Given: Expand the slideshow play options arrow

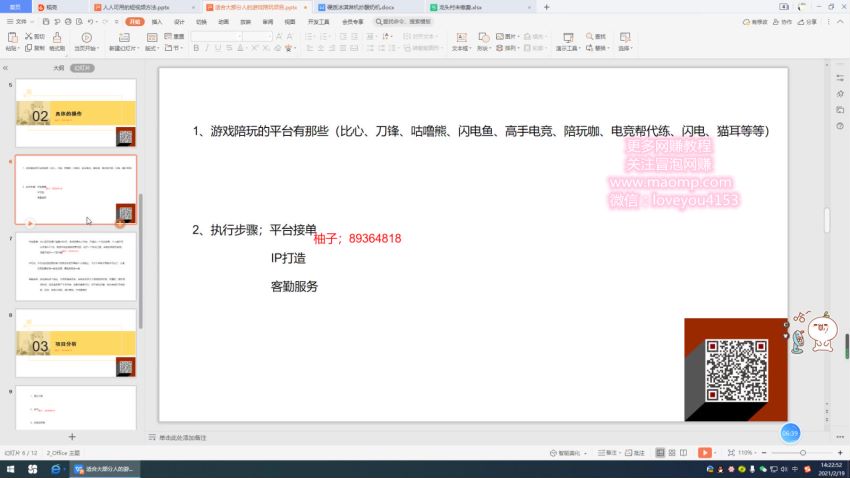Looking at the screenshot, I should (715, 453).
